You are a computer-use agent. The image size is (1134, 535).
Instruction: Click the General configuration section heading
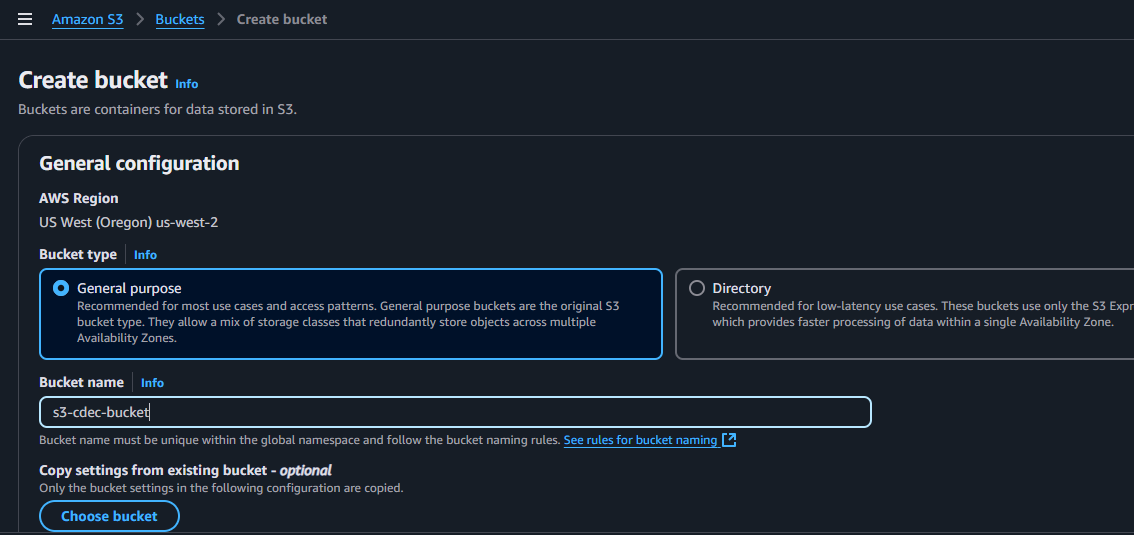pyautogui.click(x=139, y=163)
